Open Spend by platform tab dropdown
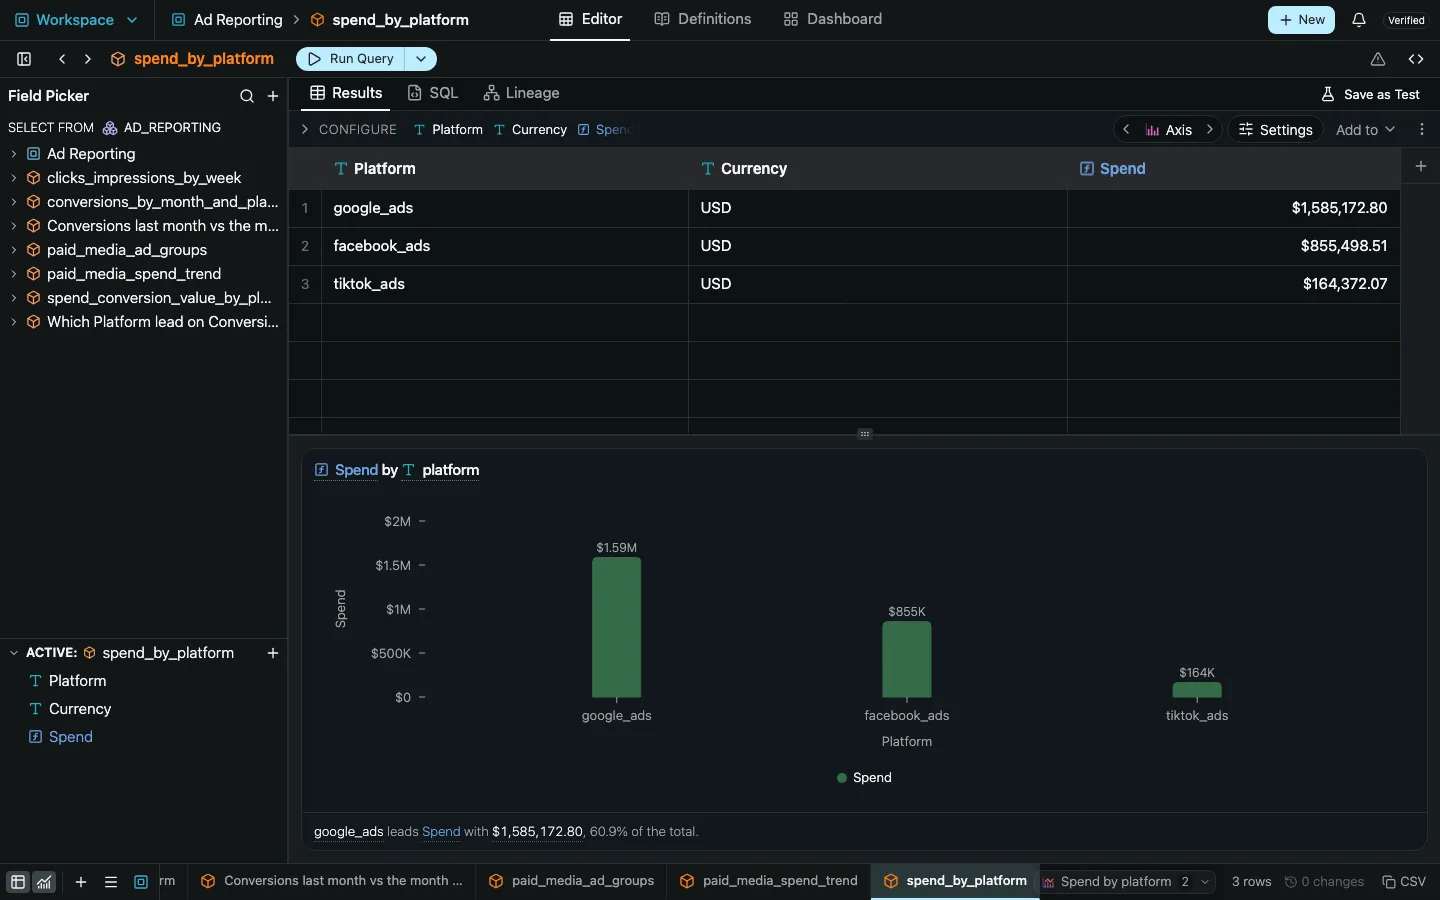The height and width of the screenshot is (900, 1440). [1205, 882]
